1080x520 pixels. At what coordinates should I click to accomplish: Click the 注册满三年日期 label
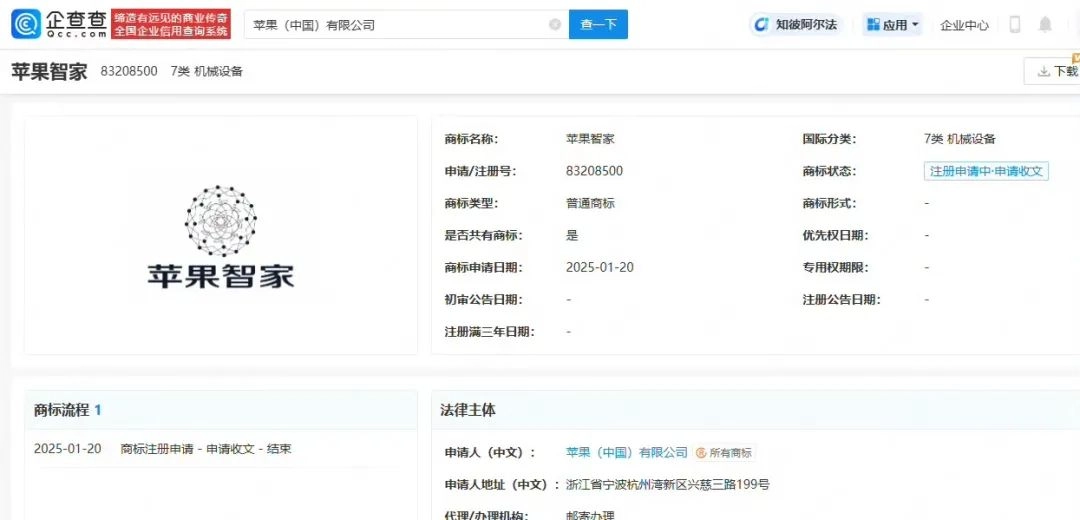coord(489,332)
